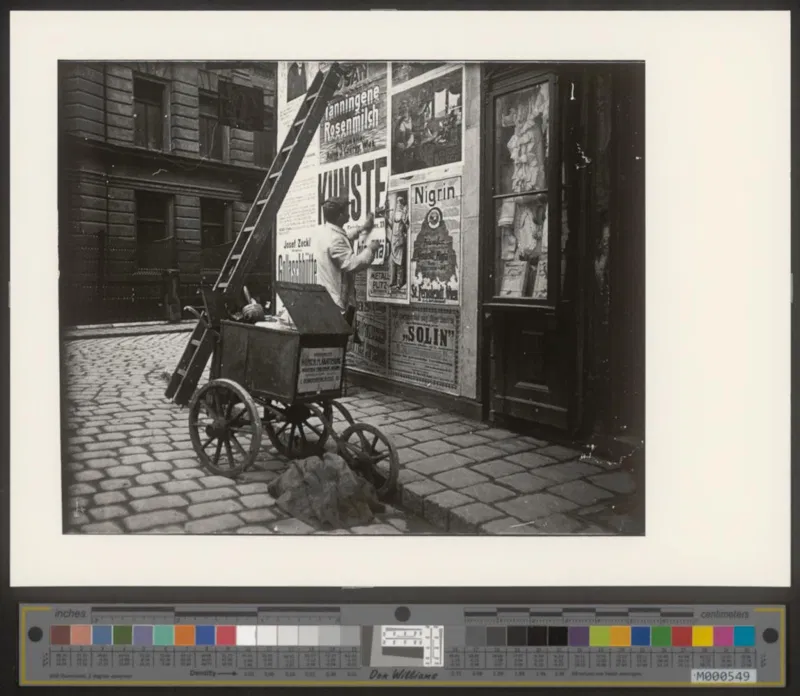The height and width of the screenshot is (696, 800).
Task: Select the magenta color swatch
Action: [x=723, y=636]
